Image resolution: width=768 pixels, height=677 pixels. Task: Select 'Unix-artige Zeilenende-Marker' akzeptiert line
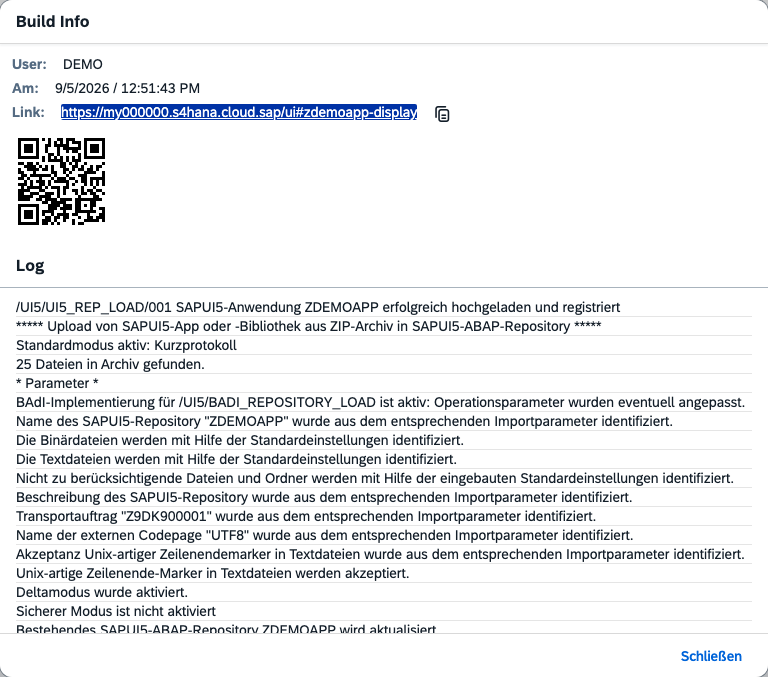384,573
